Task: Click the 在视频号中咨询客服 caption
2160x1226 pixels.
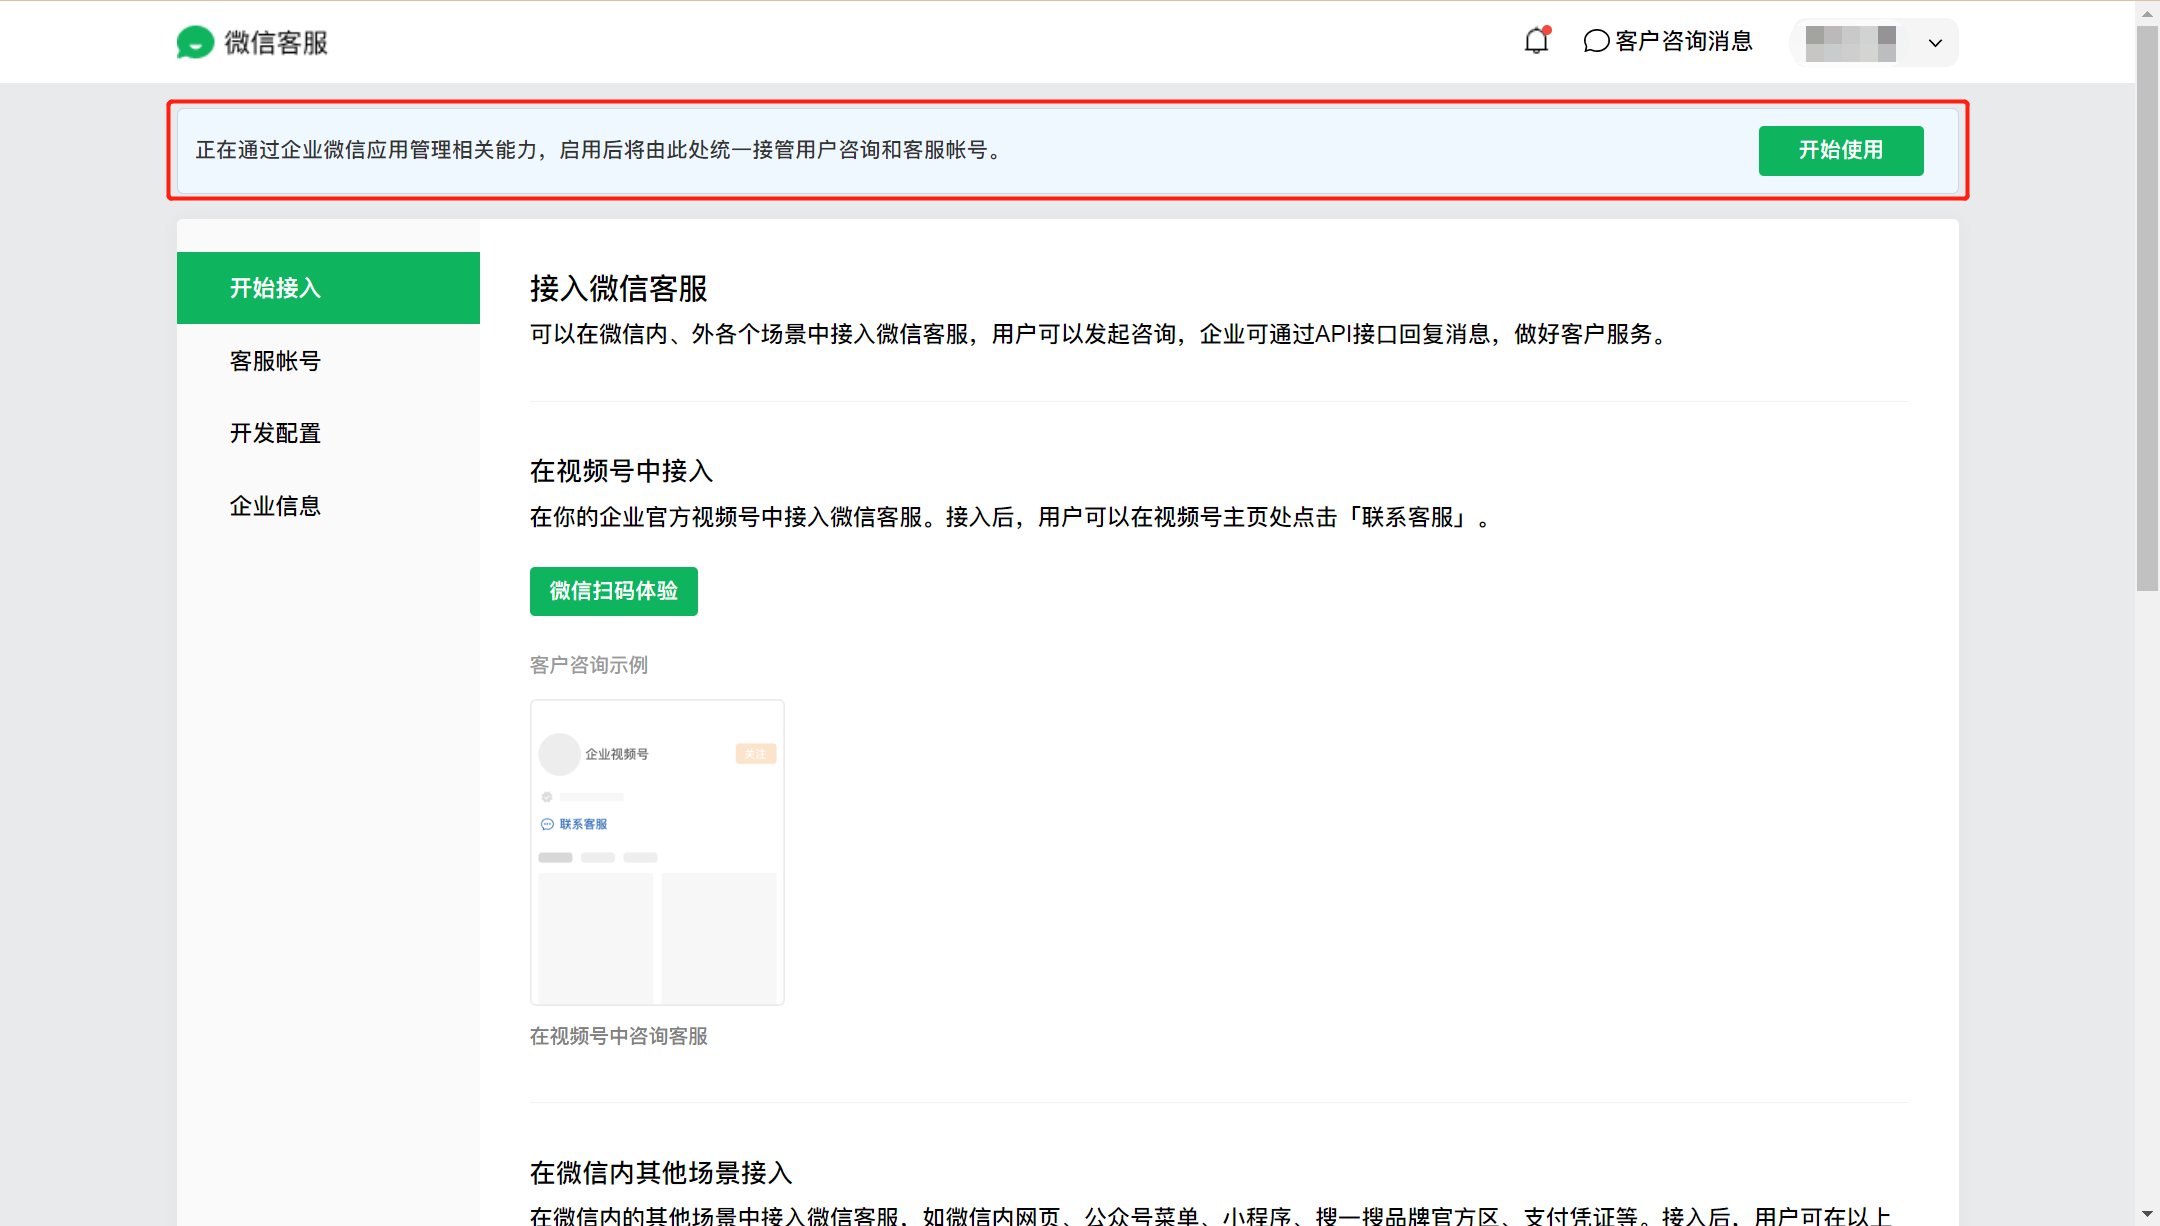Action: 619,1036
